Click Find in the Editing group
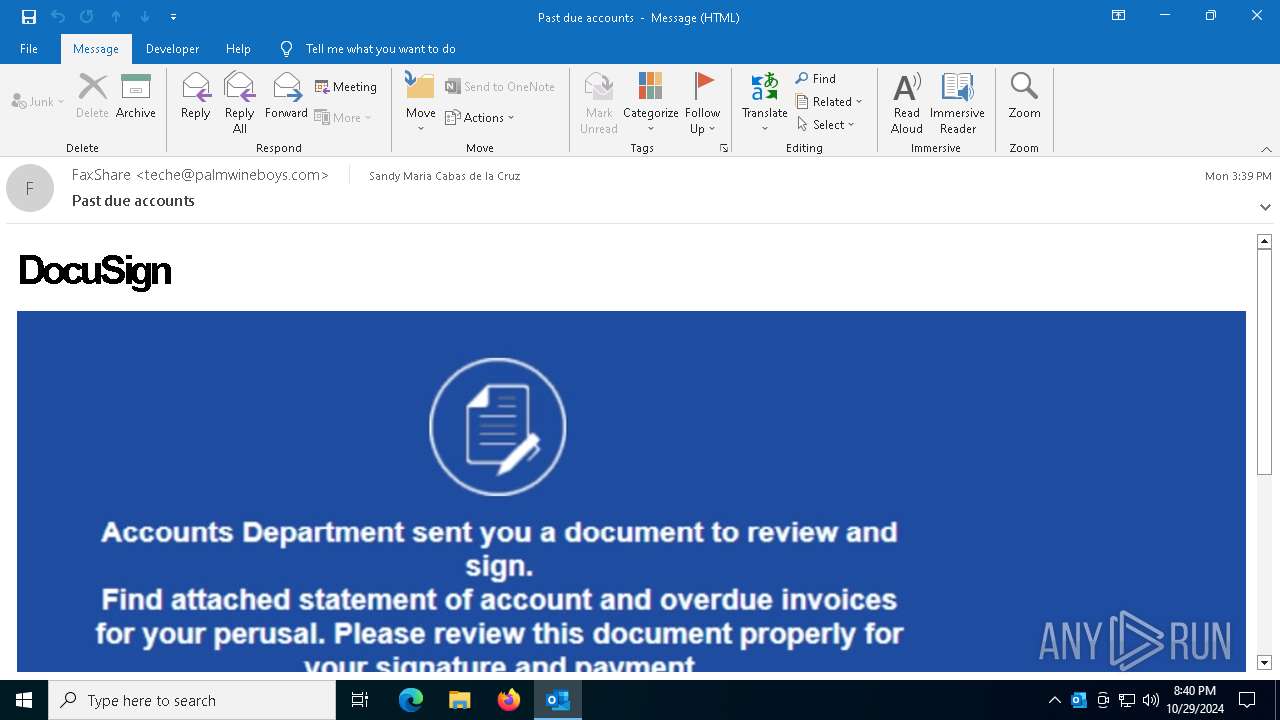1280x720 pixels. click(x=816, y=78)
